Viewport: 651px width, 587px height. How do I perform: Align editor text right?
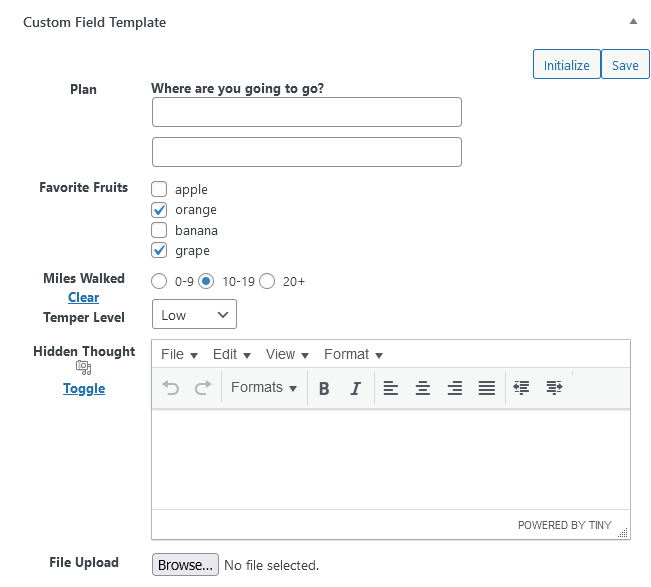[455, 388]
